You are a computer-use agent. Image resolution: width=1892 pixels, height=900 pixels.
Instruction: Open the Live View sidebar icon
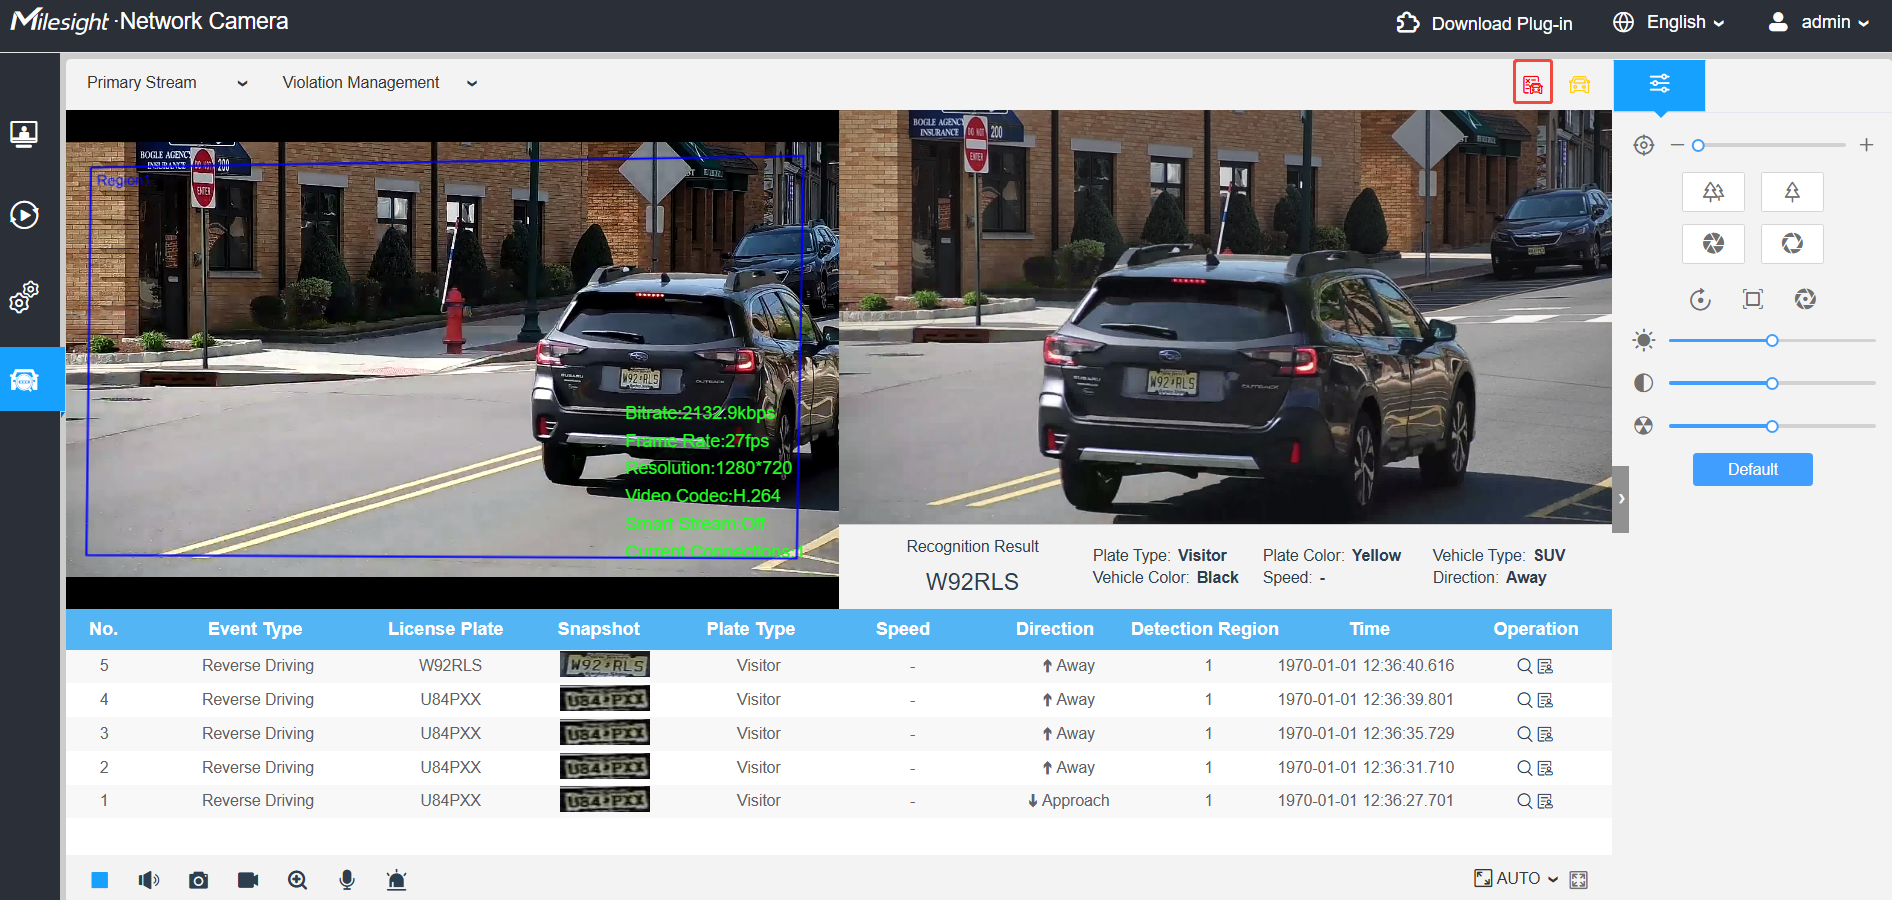[24, 133]
